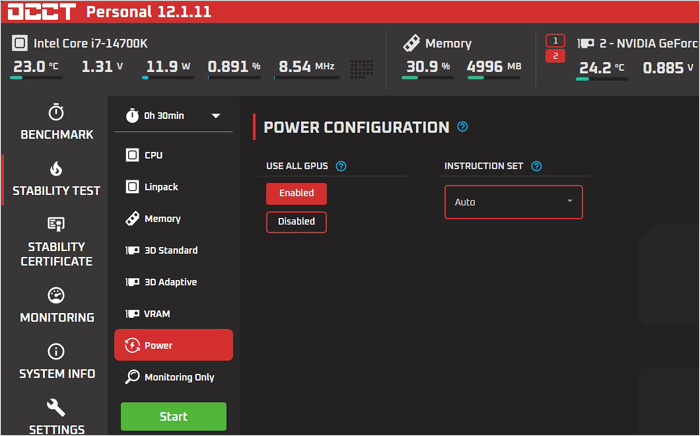Click the OCCT logo

coord(42,12)
